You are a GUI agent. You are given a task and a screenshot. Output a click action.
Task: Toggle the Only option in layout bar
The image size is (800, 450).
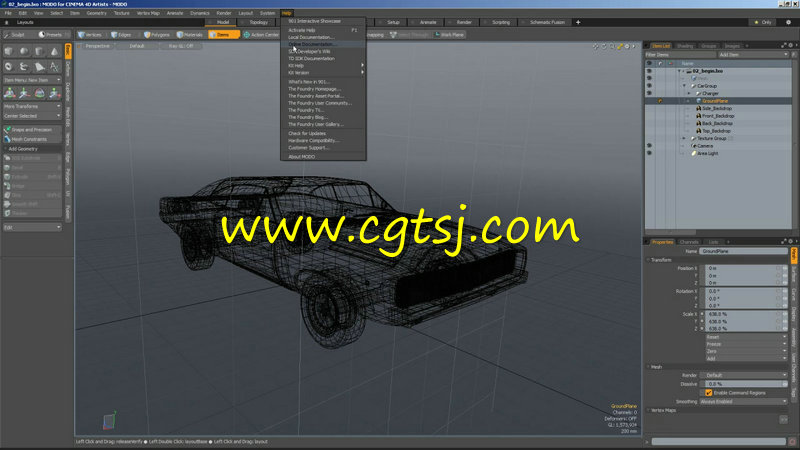(x=763, y=22)
